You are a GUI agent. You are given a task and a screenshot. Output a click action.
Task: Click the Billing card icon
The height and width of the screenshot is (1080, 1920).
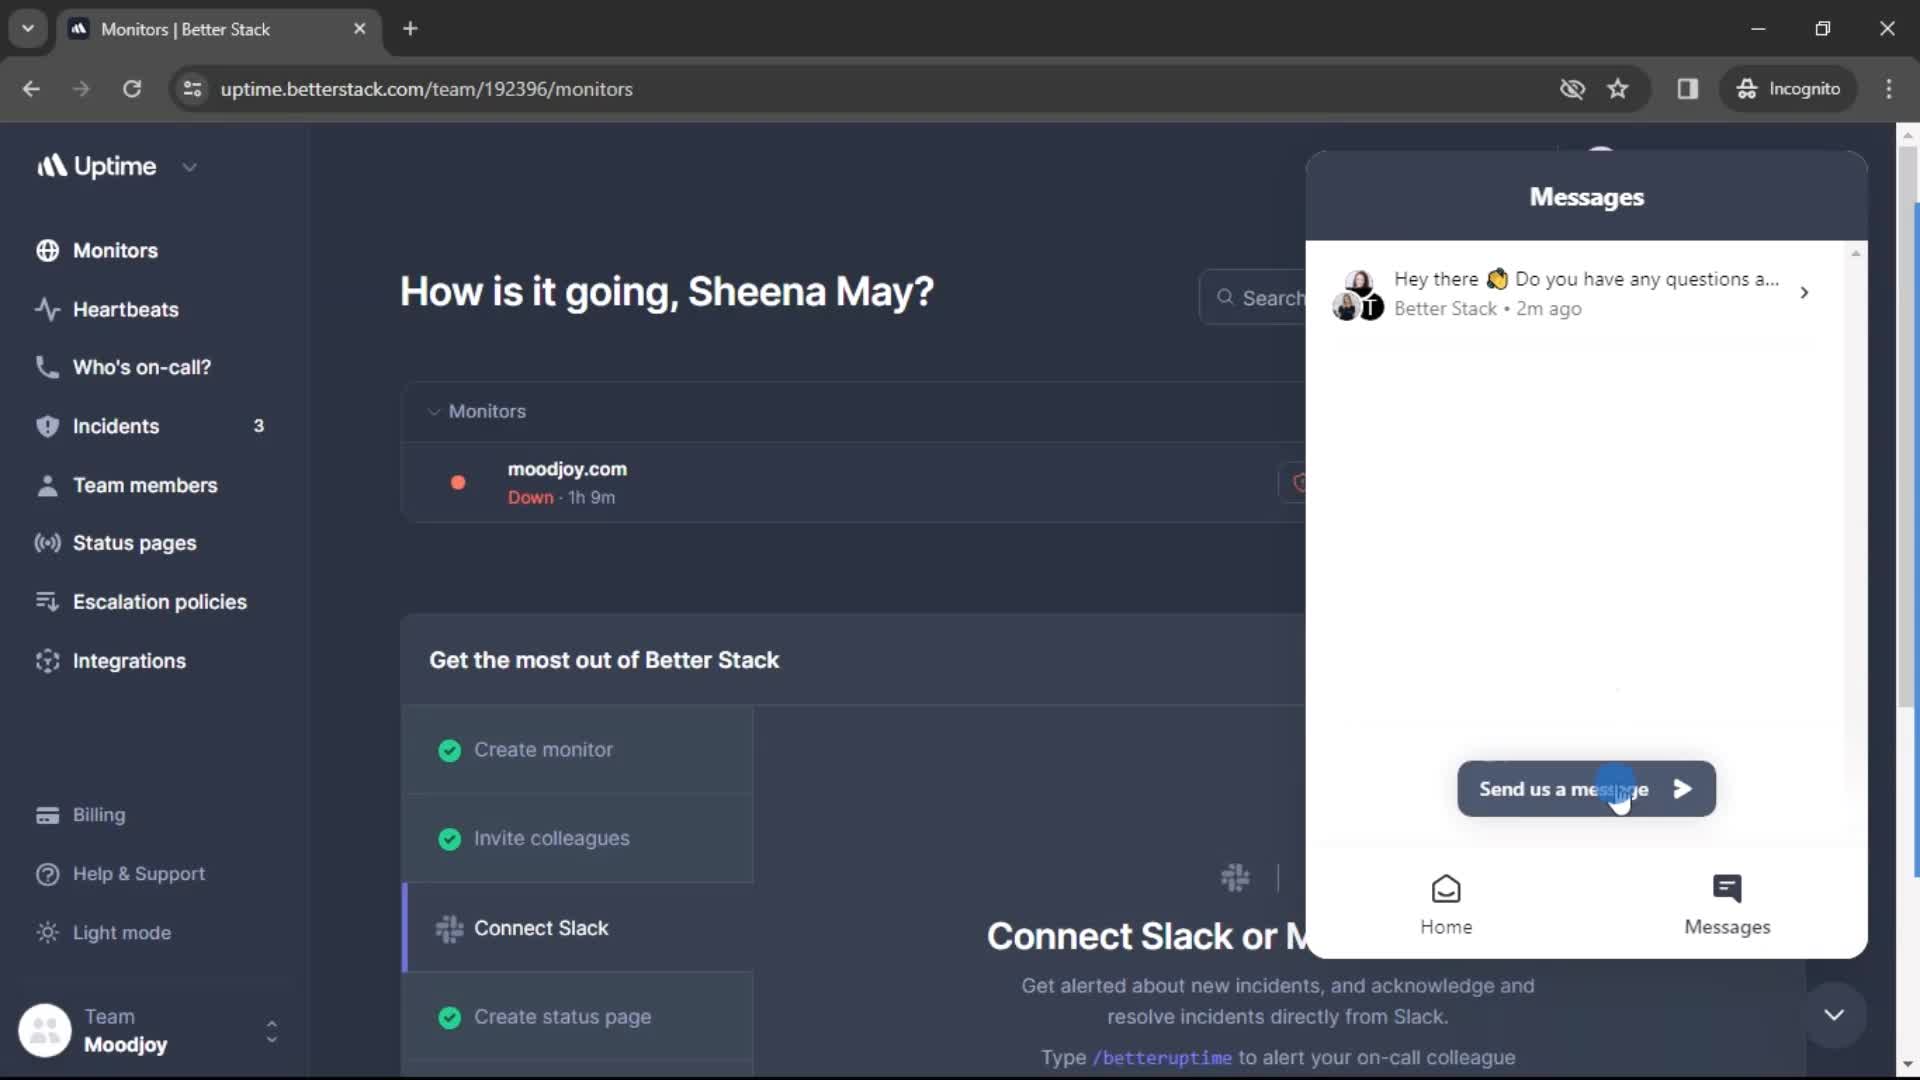click(47, 815)
